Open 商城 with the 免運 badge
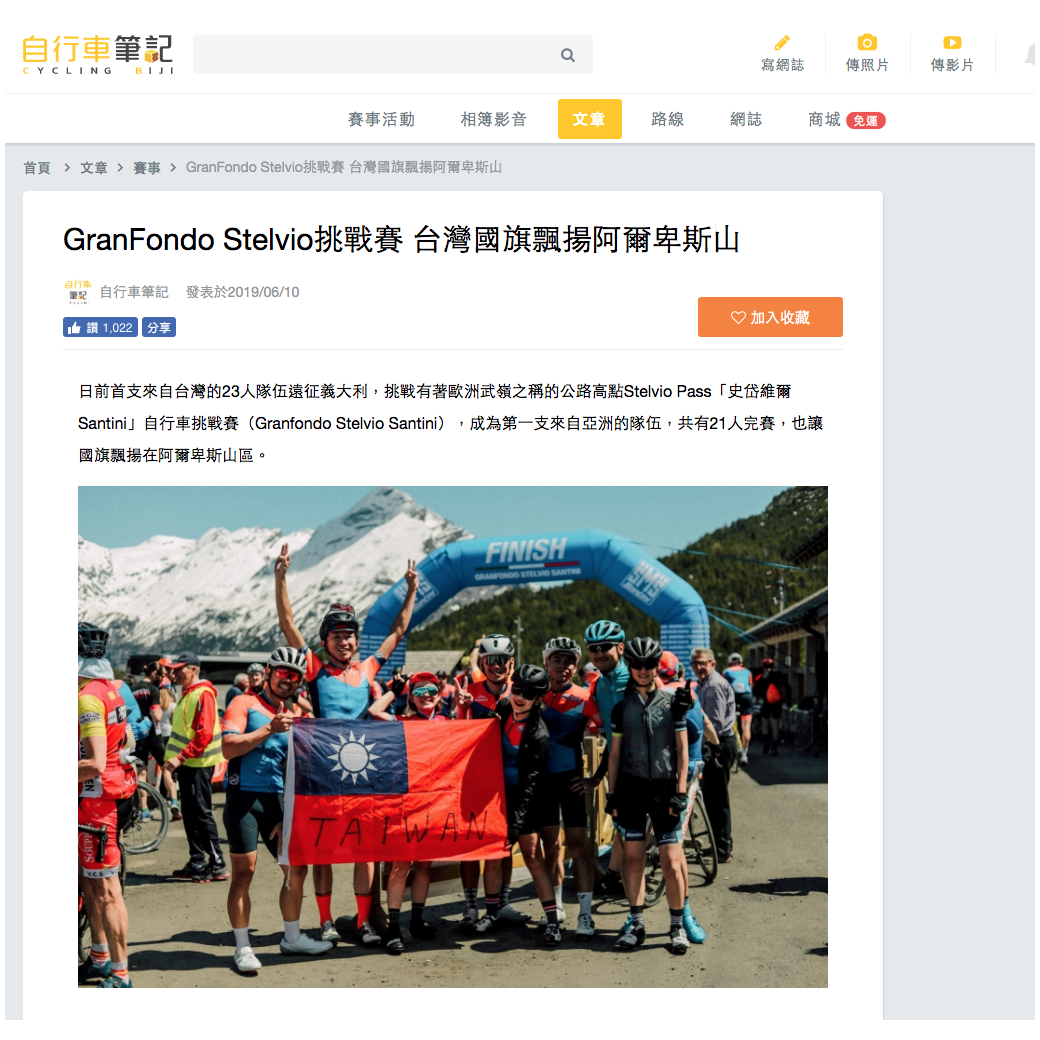The height and width of the screenshot is (1040, 1040). click(846, 120)
